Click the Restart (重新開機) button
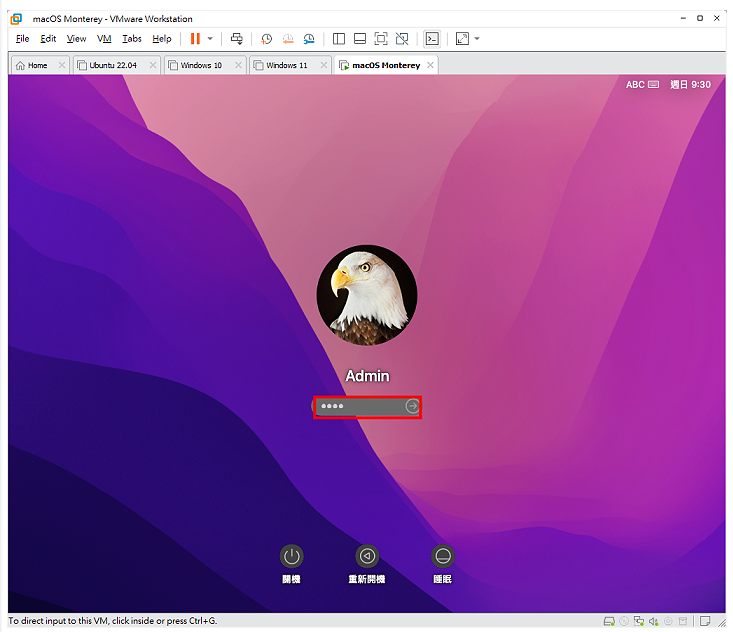This screenshot has height=632, width=733. pos(367,557)
